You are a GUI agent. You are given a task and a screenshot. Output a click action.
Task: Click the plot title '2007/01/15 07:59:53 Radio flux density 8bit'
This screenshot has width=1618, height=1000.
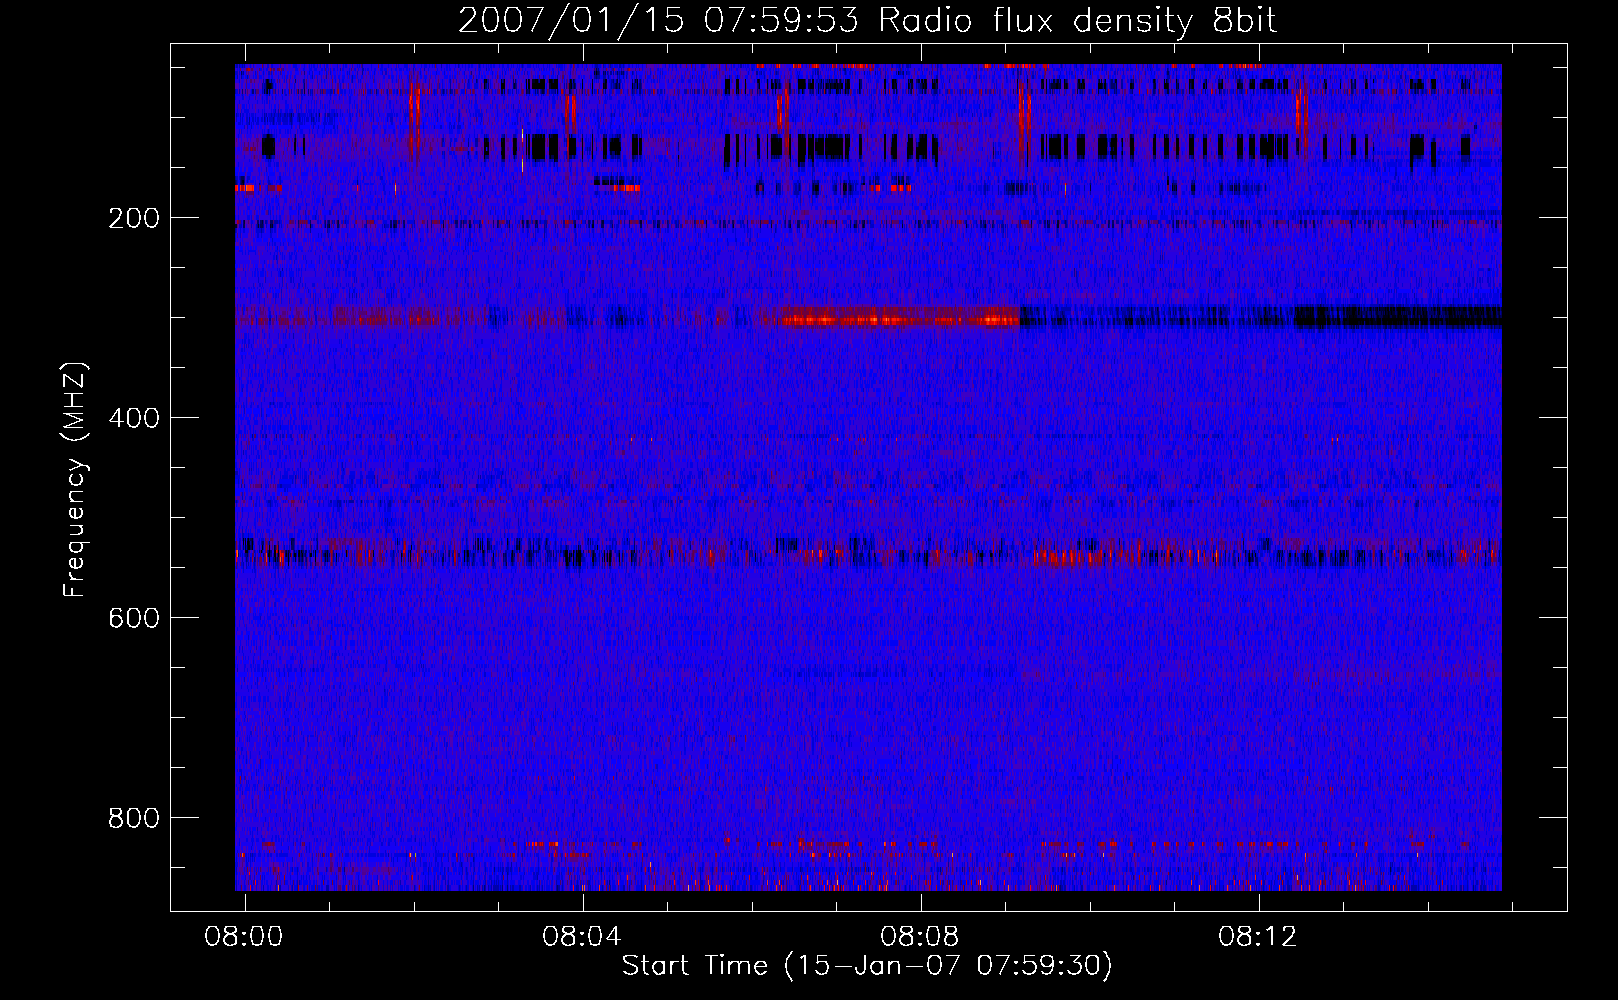click(x=867, y=20)
